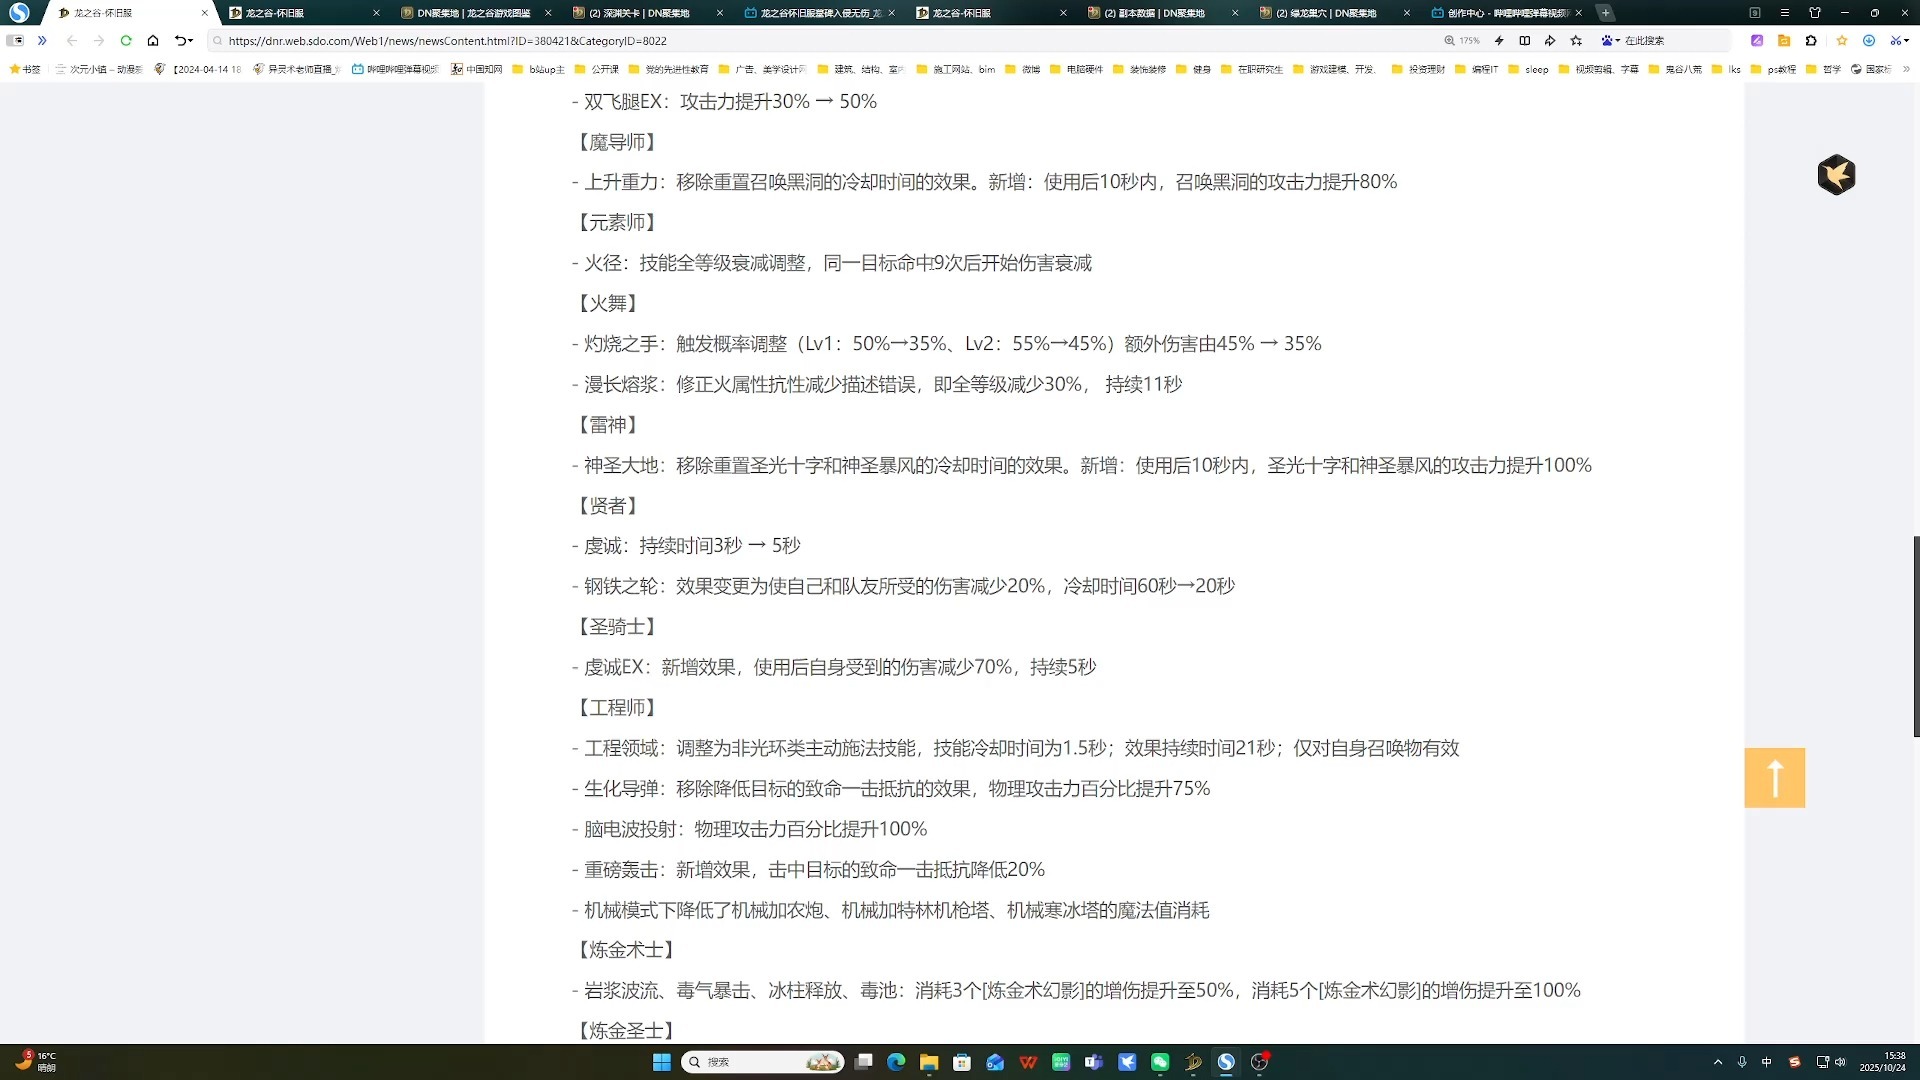
Task: Expand the scissors screenshot tool dropdown
Action: pyautogui.click(x=1907, y=41)
